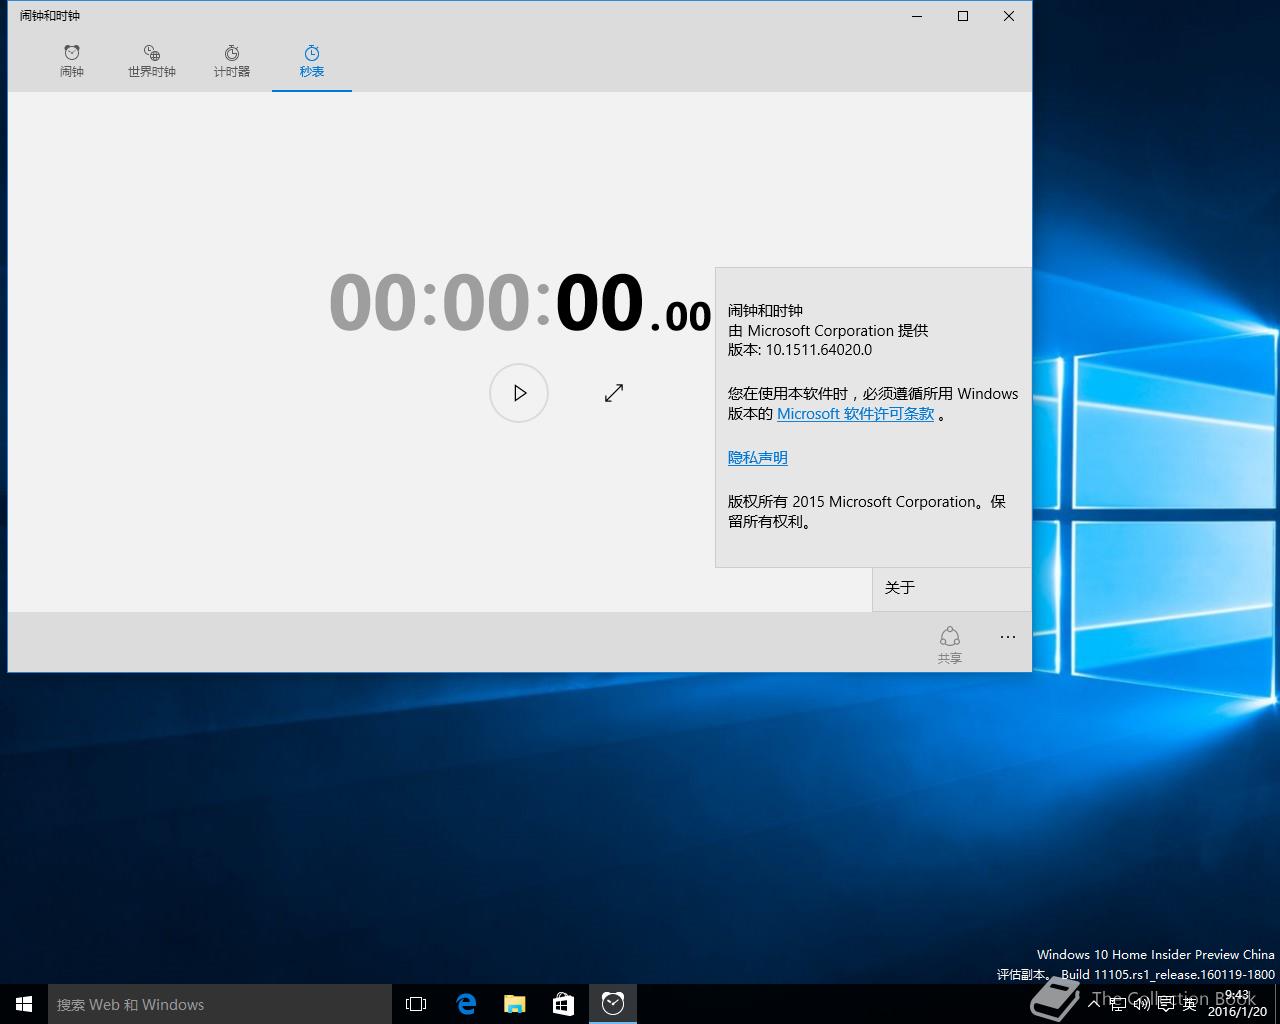Select the Alarms & Clock taskbar icon
1280x1024 pixels.
point(613,1004)
